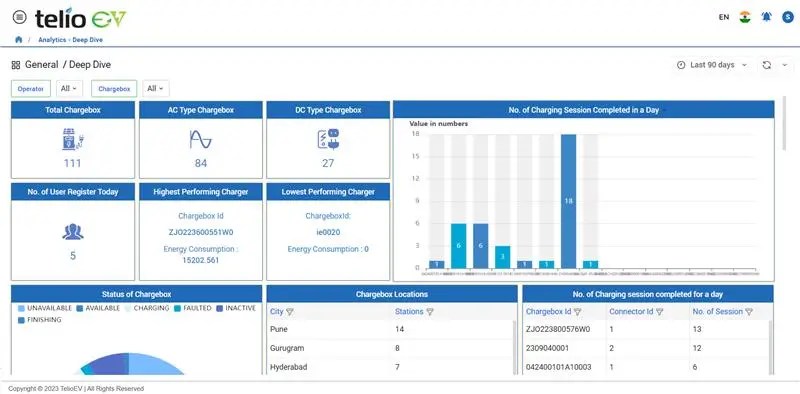
Task: Go to the home breadcrumb icon
Action: point(19,39)
